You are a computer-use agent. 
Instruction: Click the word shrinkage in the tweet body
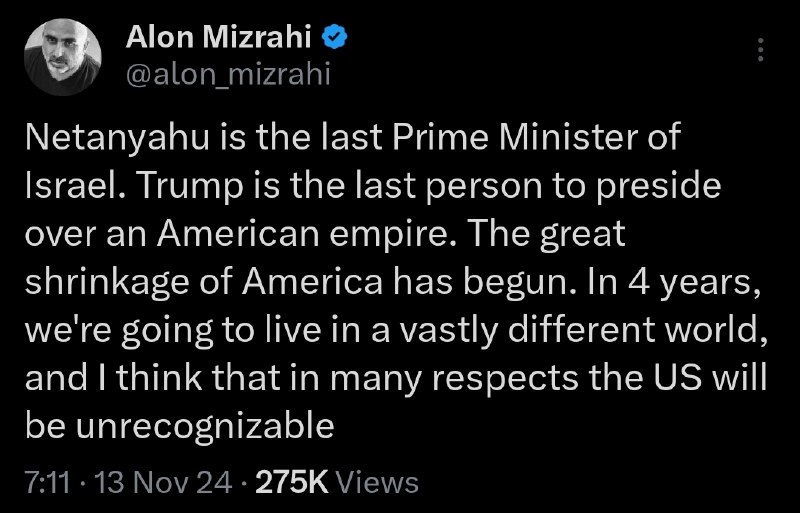tap(107, 282)
